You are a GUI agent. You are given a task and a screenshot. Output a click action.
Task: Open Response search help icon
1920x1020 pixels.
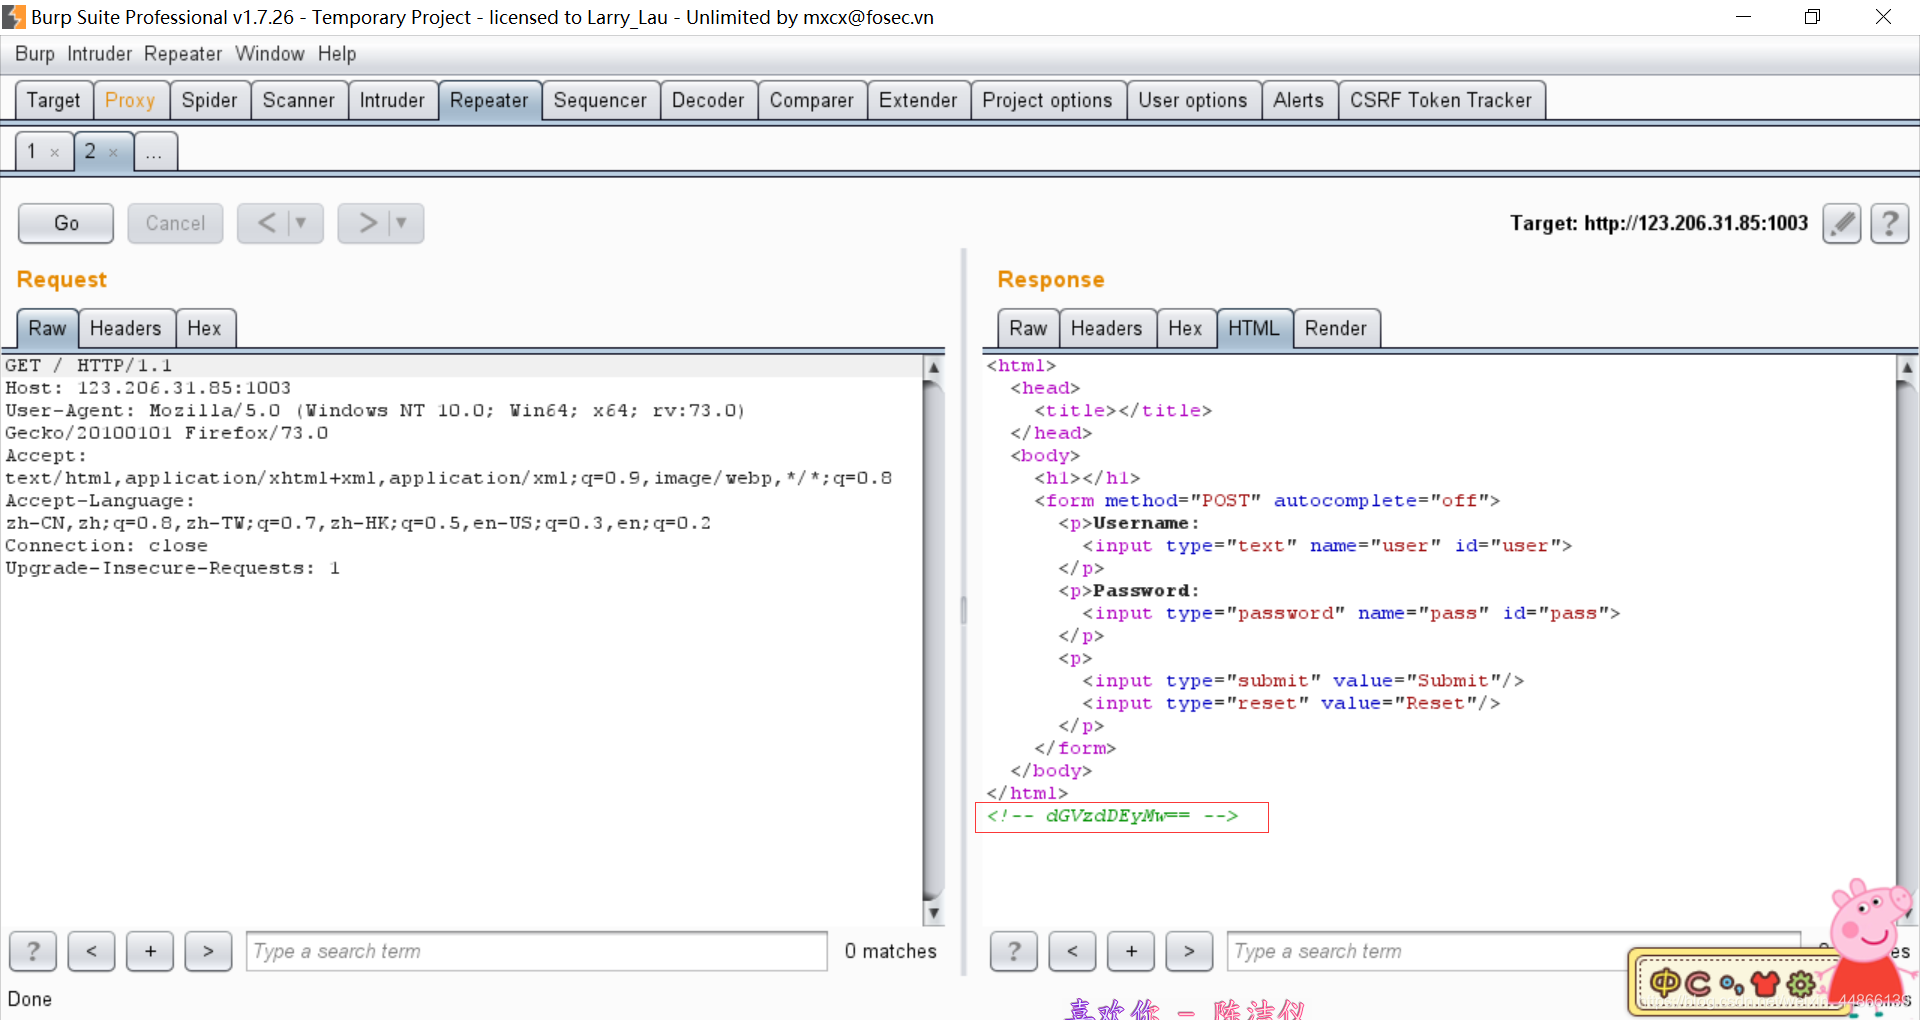(1014, 951)
